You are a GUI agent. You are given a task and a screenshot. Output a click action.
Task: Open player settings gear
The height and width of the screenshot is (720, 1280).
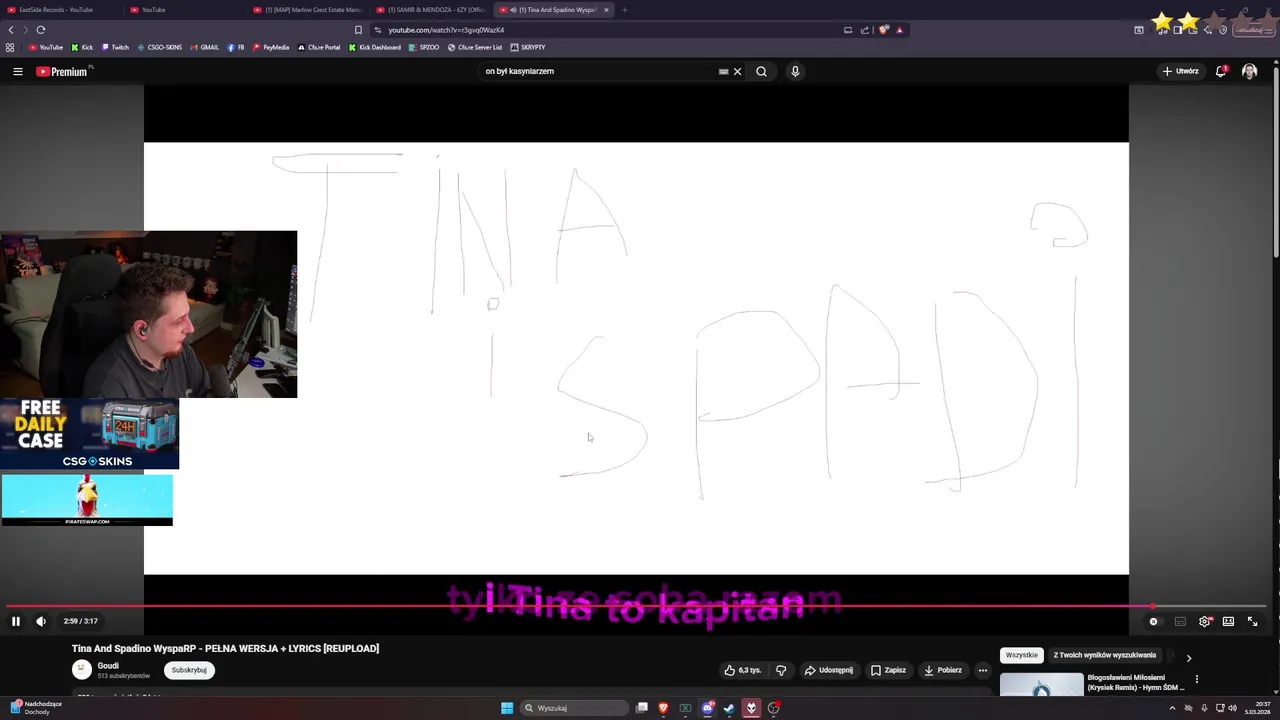coord(1205,621)
